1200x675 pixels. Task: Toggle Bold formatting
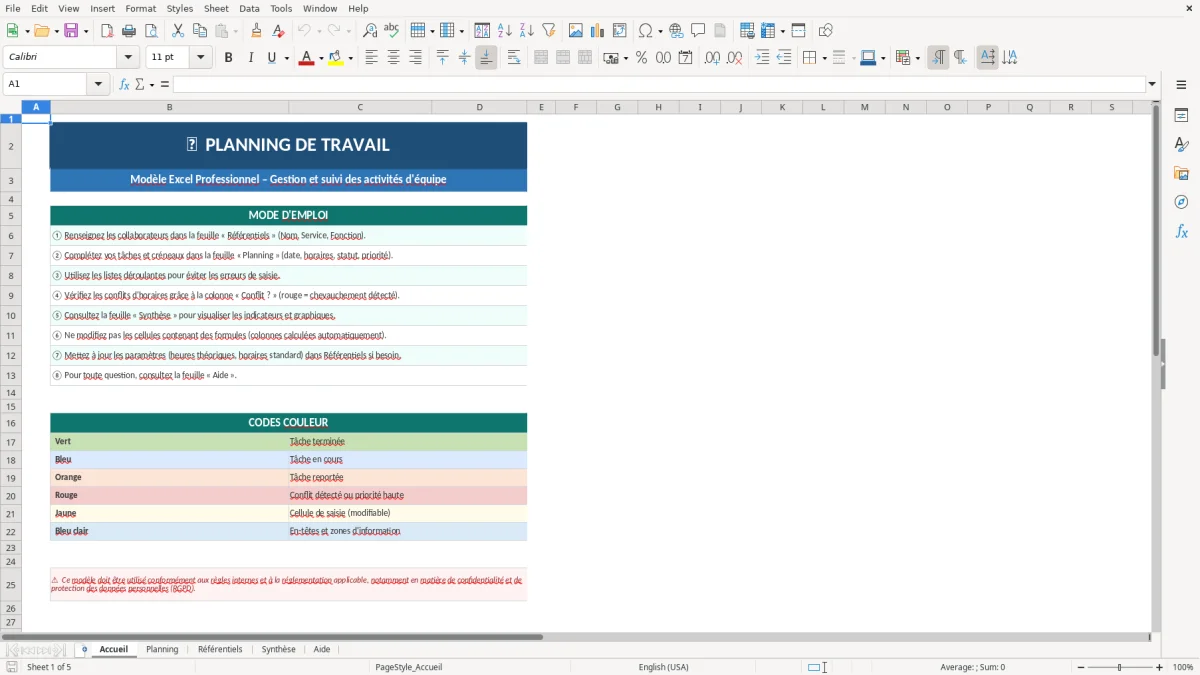coord(229,58)
